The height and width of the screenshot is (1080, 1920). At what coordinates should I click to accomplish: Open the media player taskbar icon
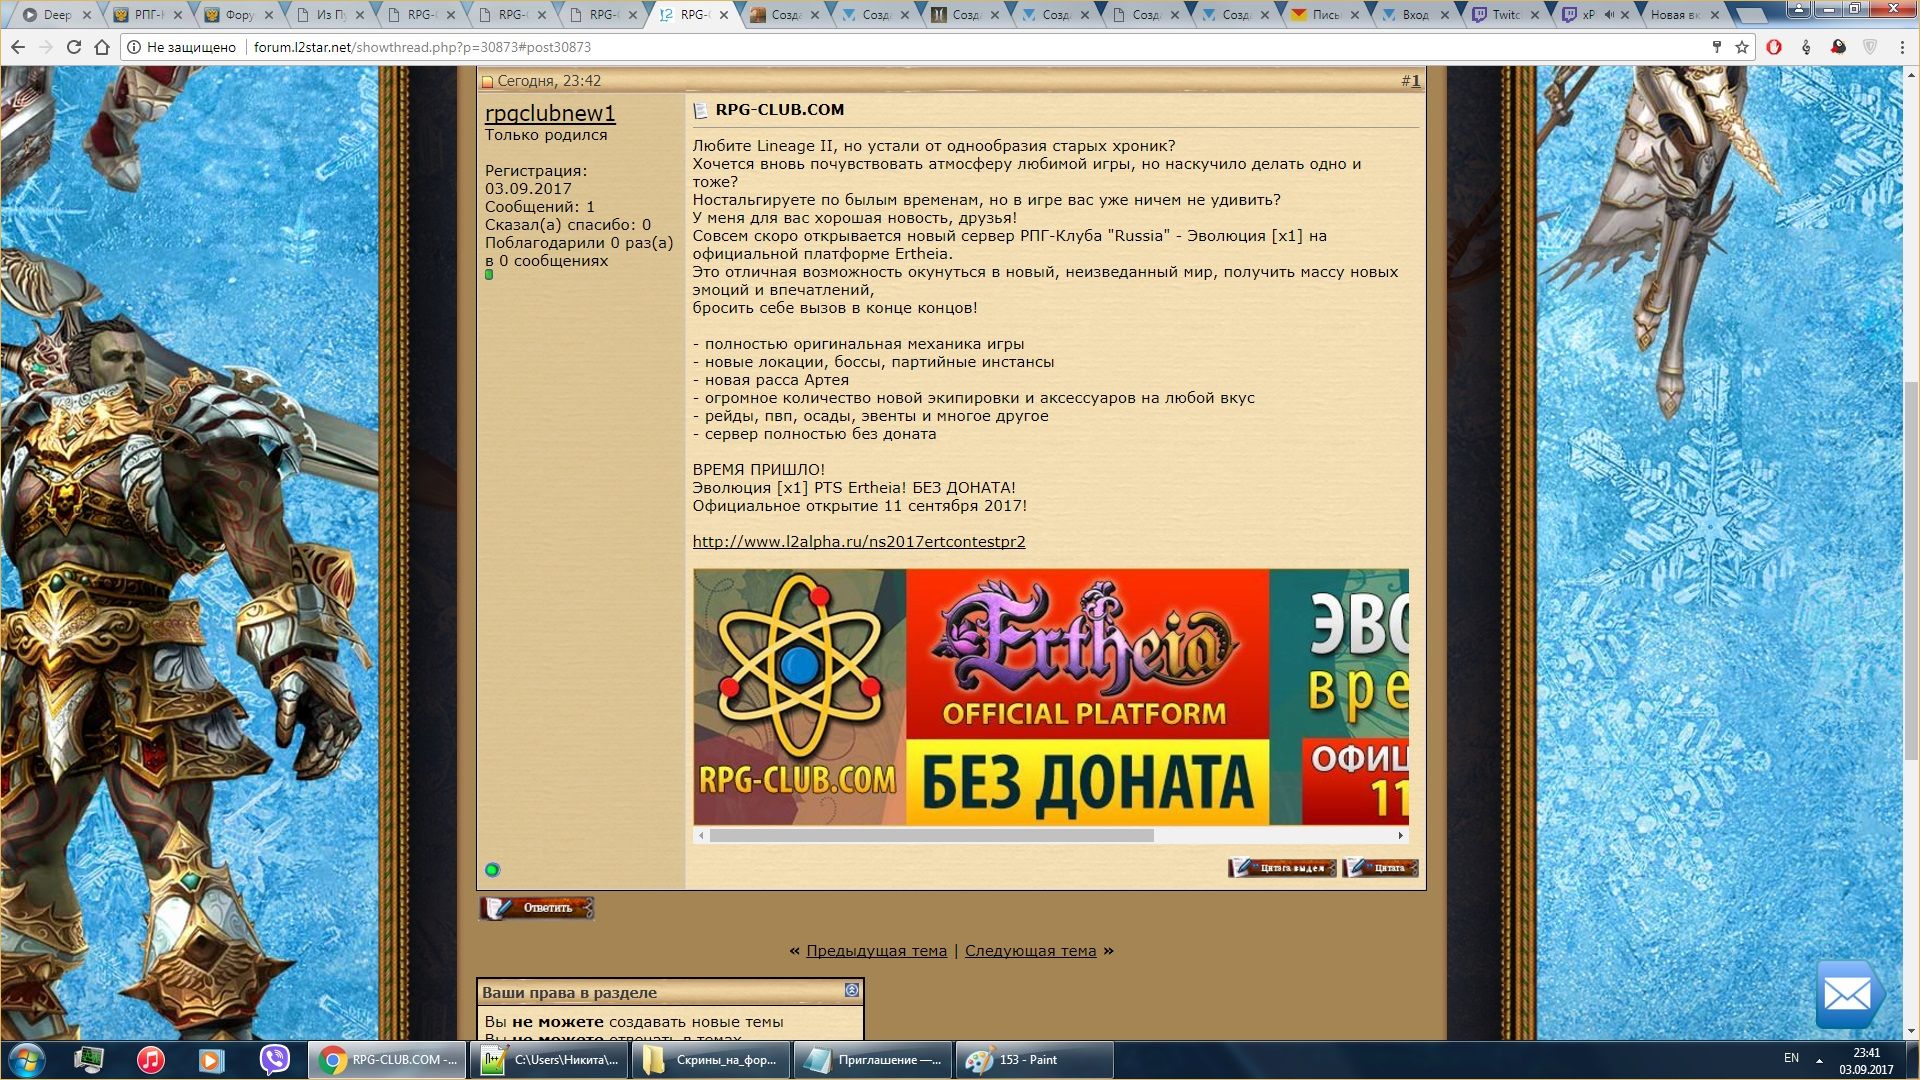click(x=211, y=1060)
